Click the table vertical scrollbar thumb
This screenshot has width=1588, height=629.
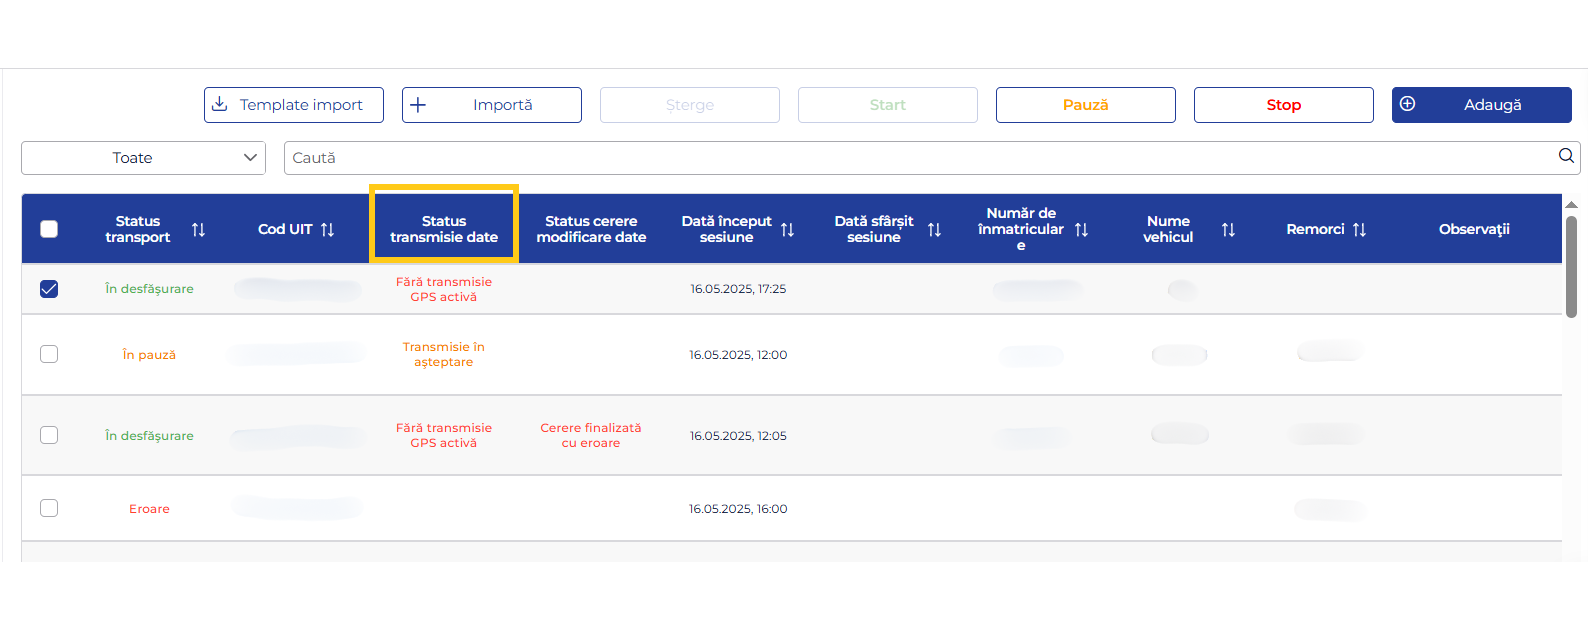click(1571, 266)
